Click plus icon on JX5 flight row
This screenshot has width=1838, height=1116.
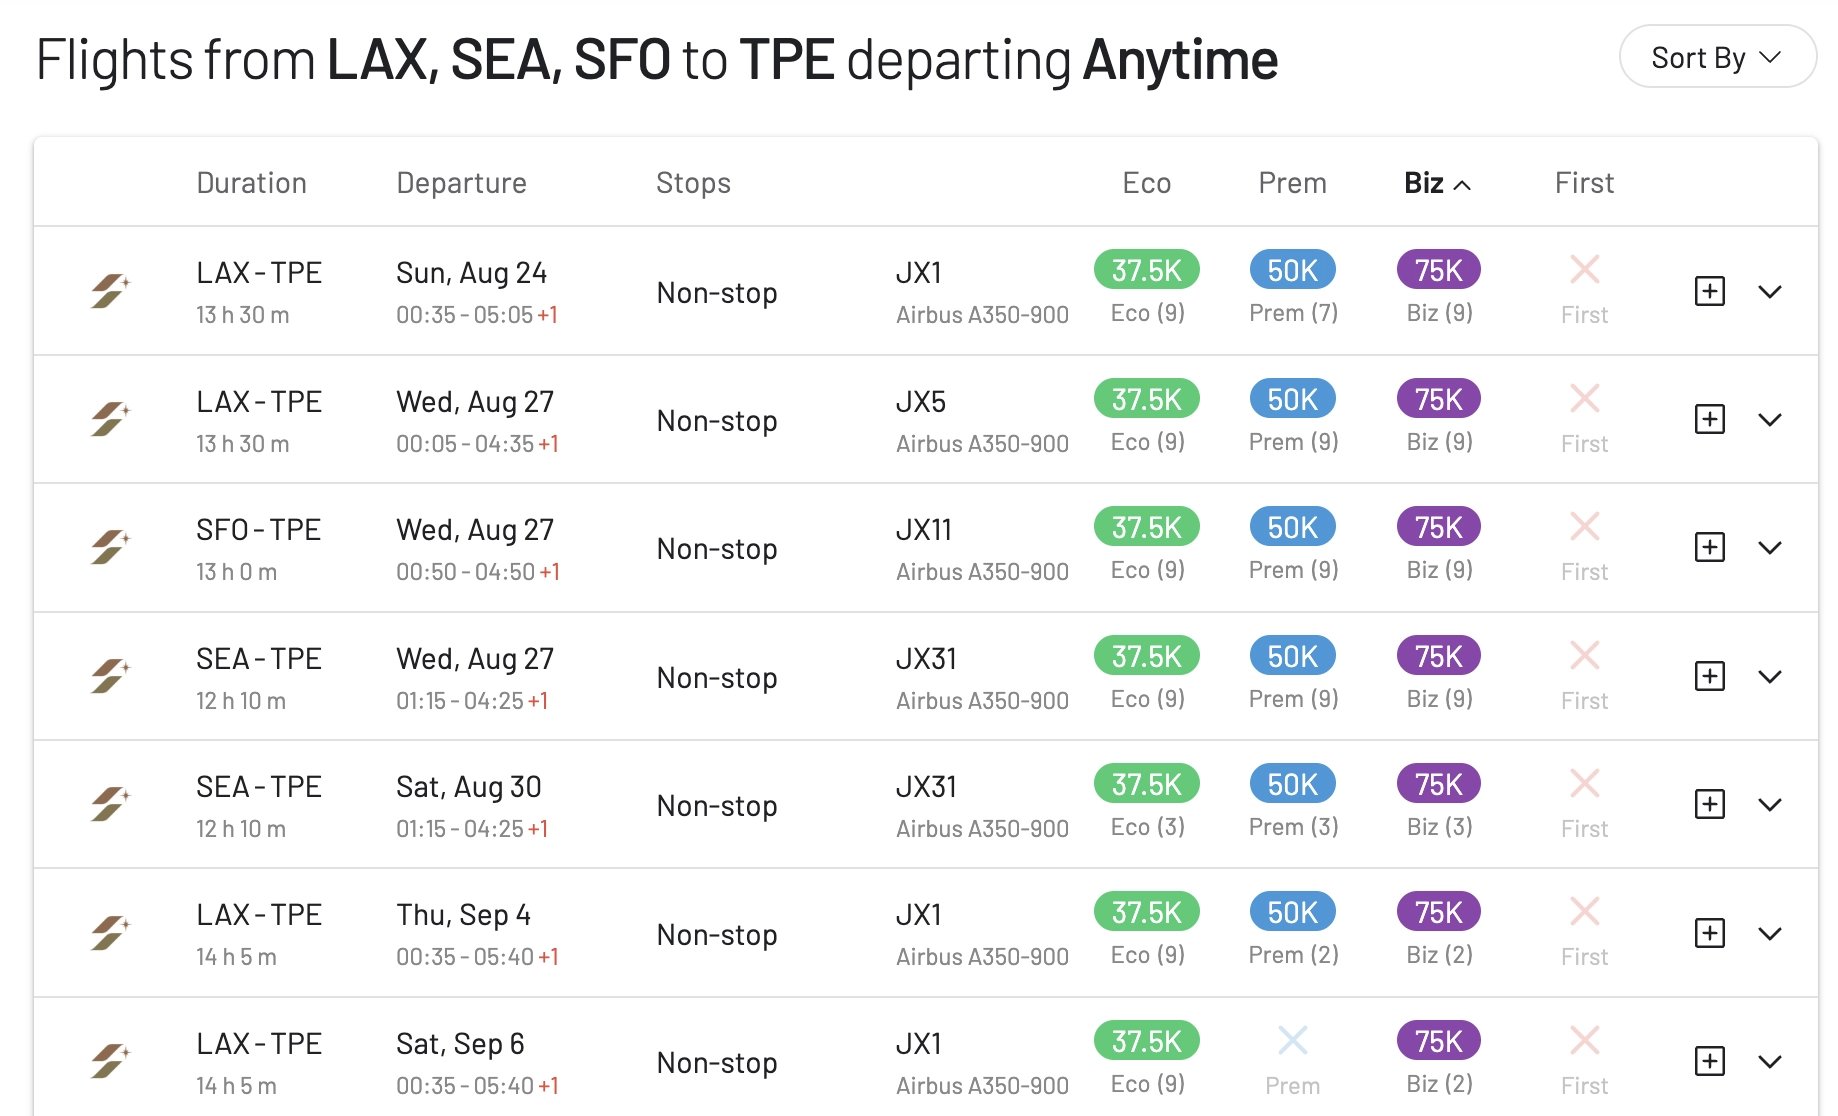[1709, 419]
